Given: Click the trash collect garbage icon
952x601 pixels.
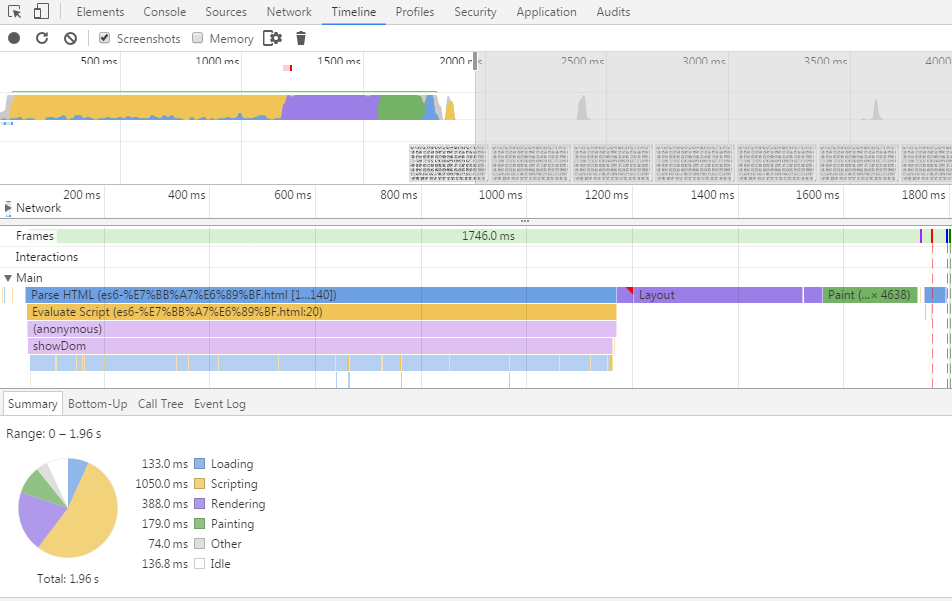Looking at the screenshot, I should click(301, 38).
